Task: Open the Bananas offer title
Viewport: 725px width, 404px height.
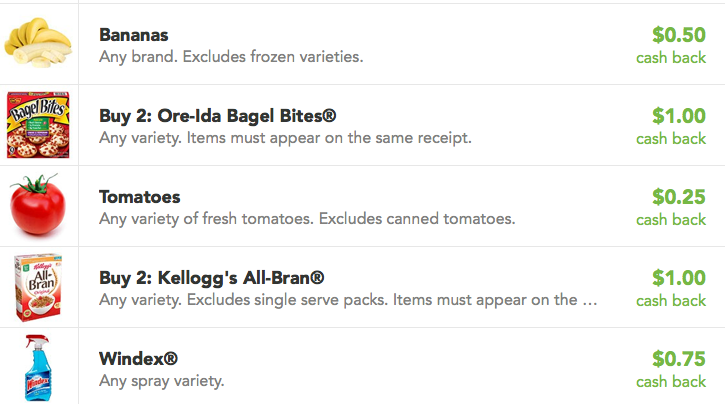Action: tap(134, 35)
